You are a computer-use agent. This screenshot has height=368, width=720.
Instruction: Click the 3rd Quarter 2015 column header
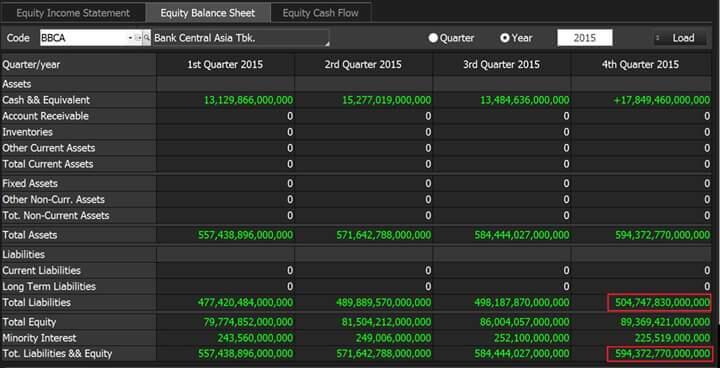[x=501, y=64]
